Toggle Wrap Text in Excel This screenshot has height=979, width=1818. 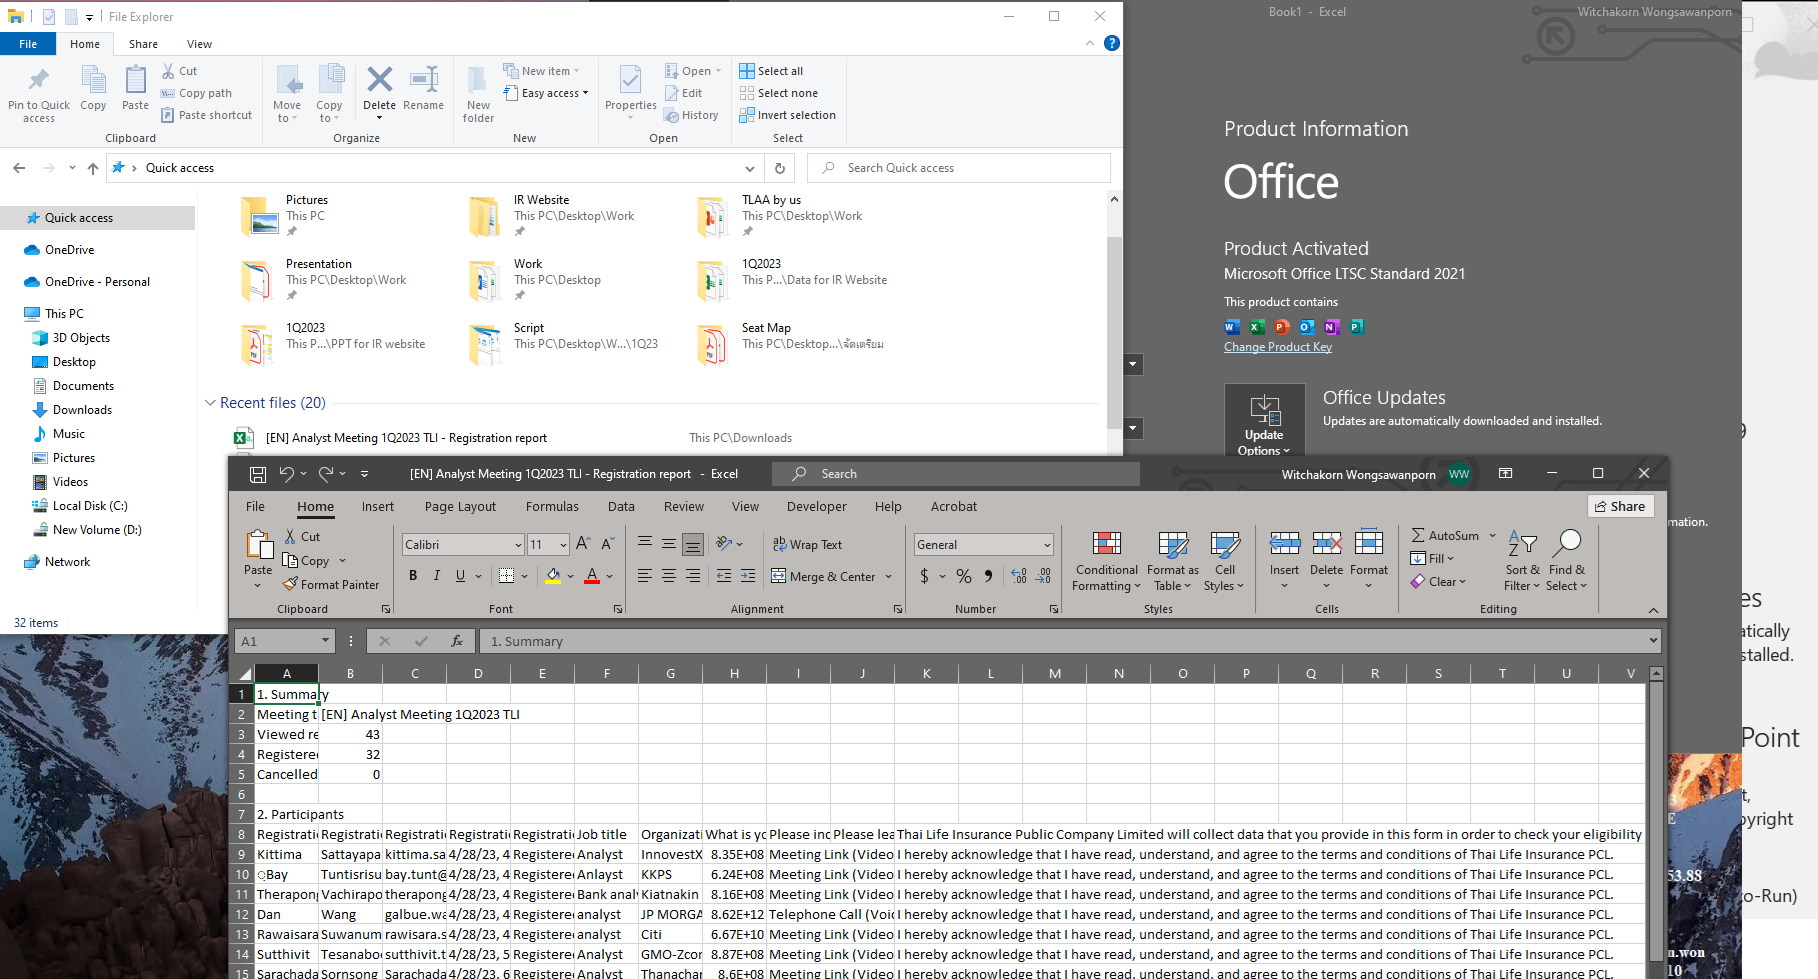click(x=807, y=545)
